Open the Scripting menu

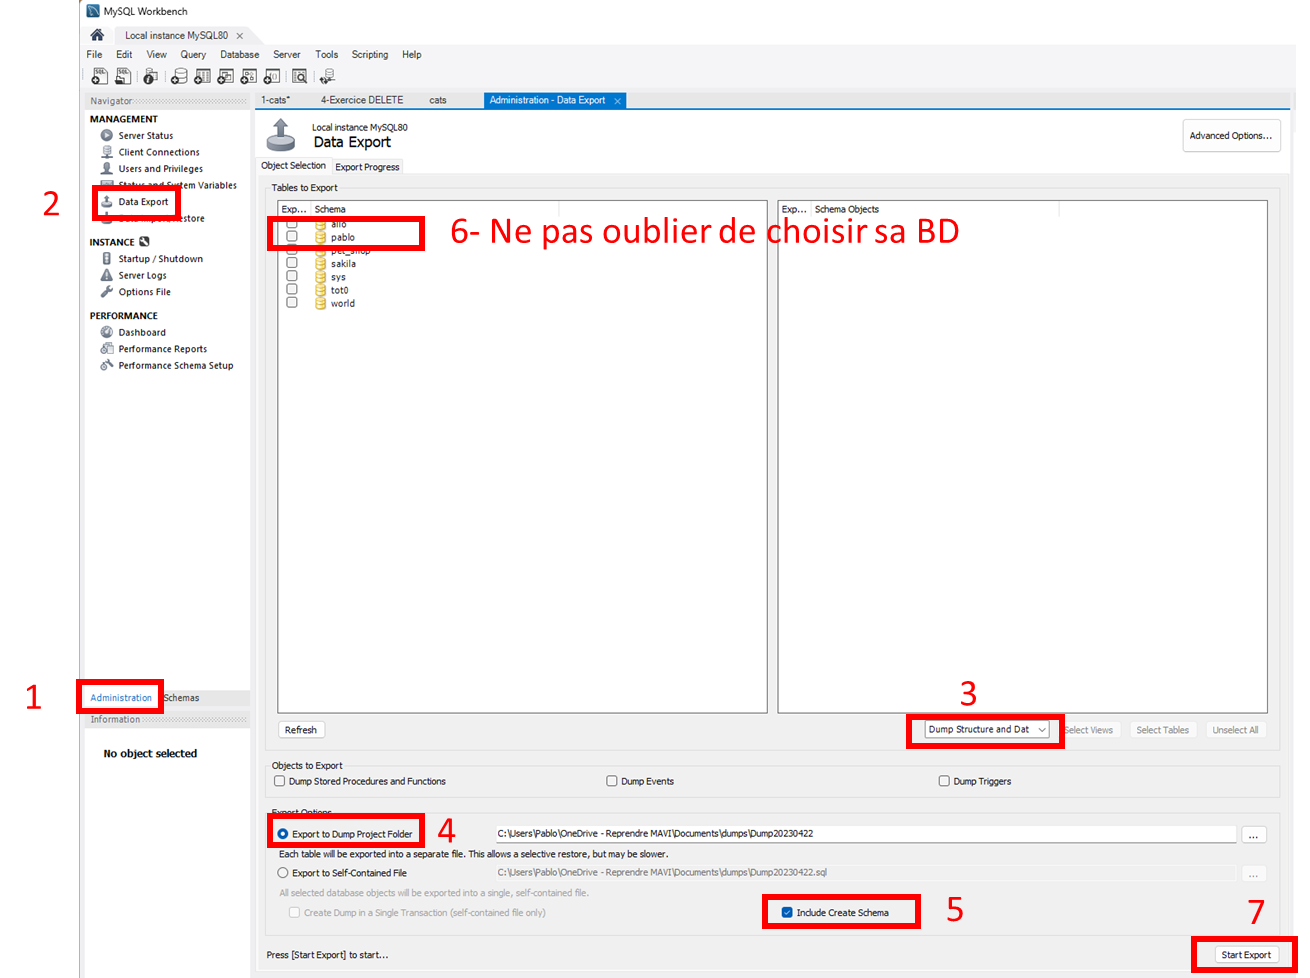click(x=370, y=55)
